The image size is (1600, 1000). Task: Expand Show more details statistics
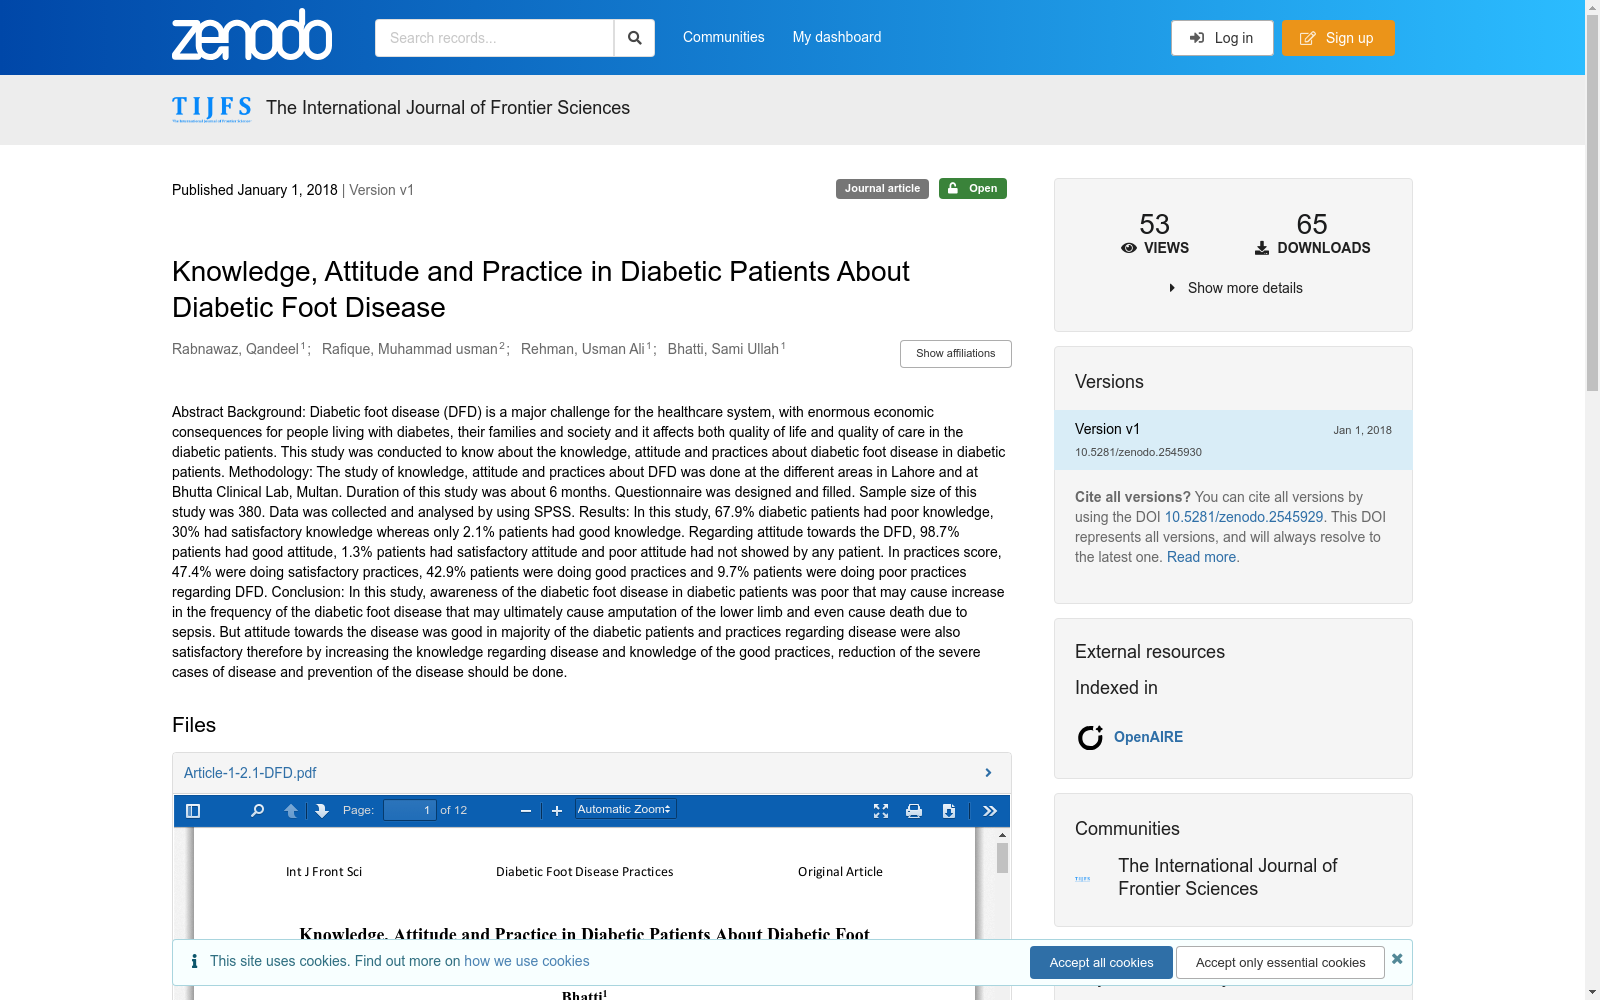1235,288
